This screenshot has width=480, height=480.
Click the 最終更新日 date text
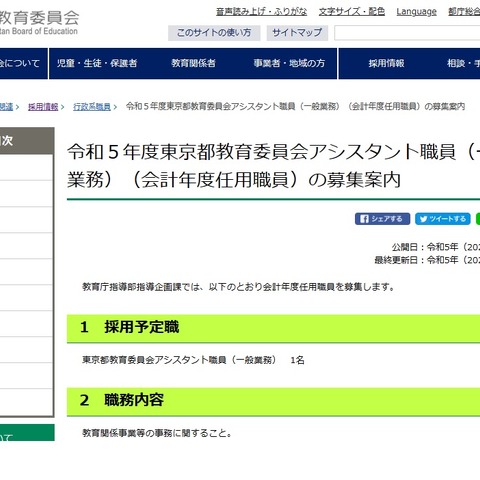tap(427, 260)
